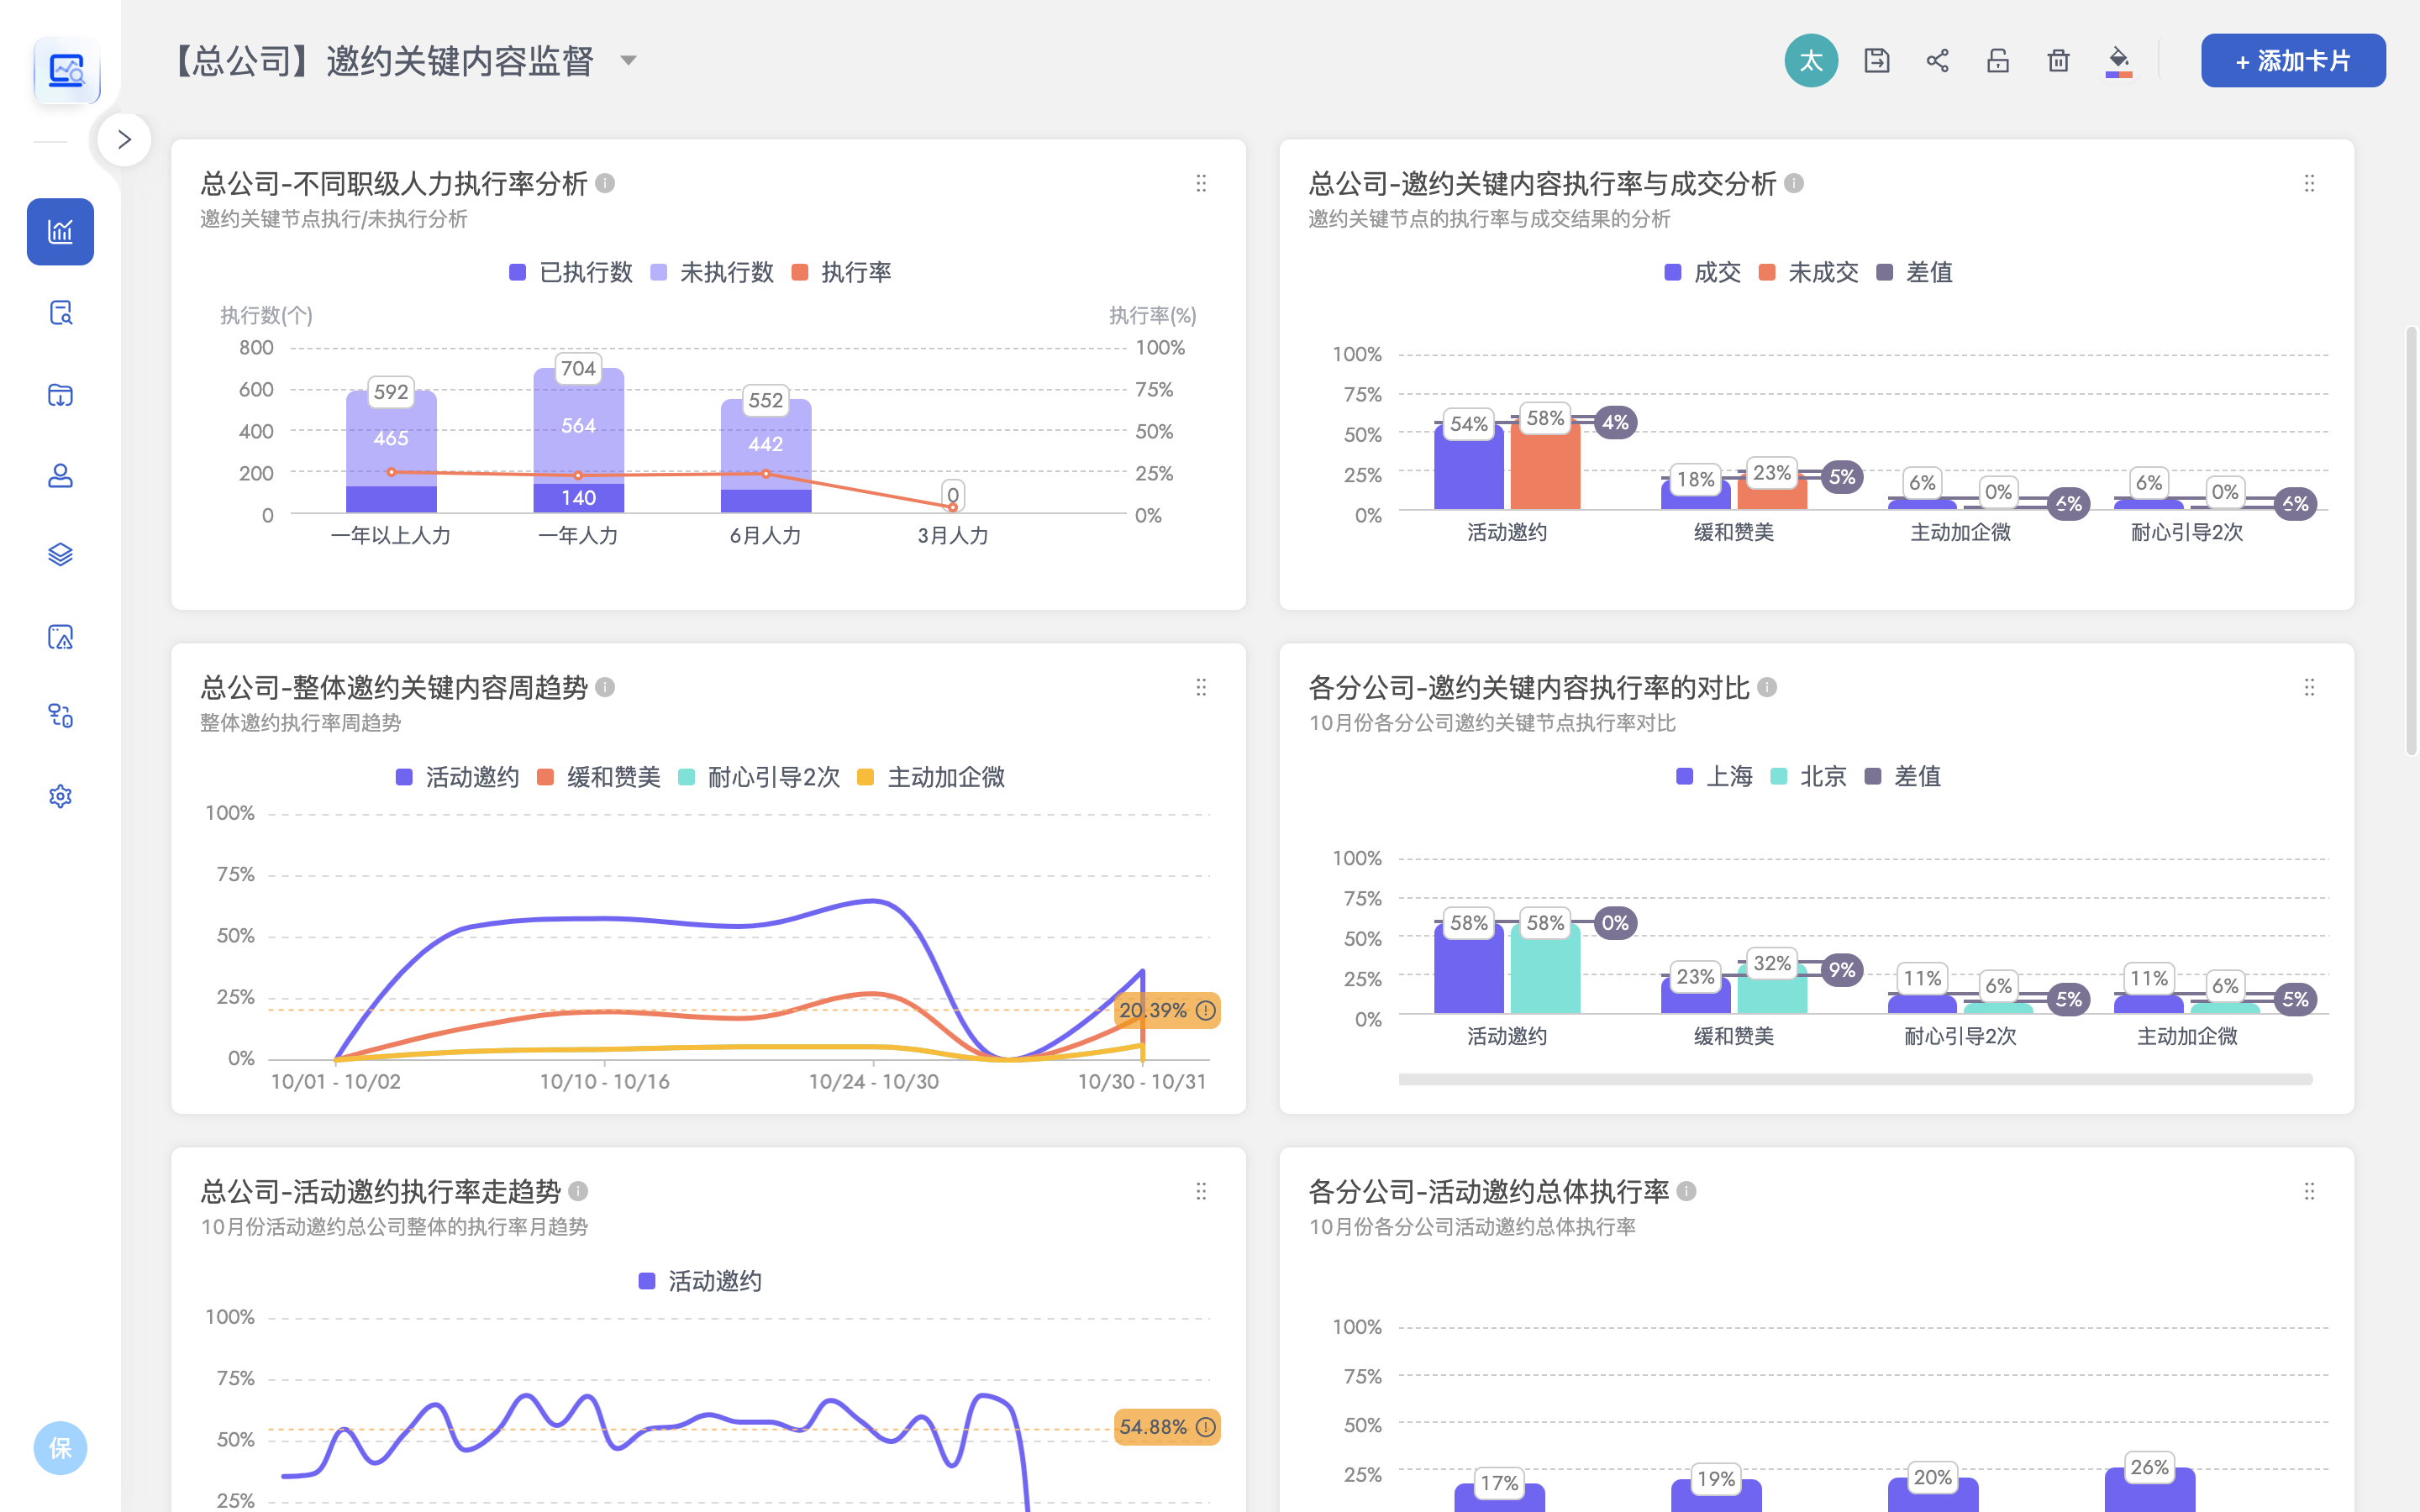
Task: Click the share icon in header
Action: (x=1937, y=61)
